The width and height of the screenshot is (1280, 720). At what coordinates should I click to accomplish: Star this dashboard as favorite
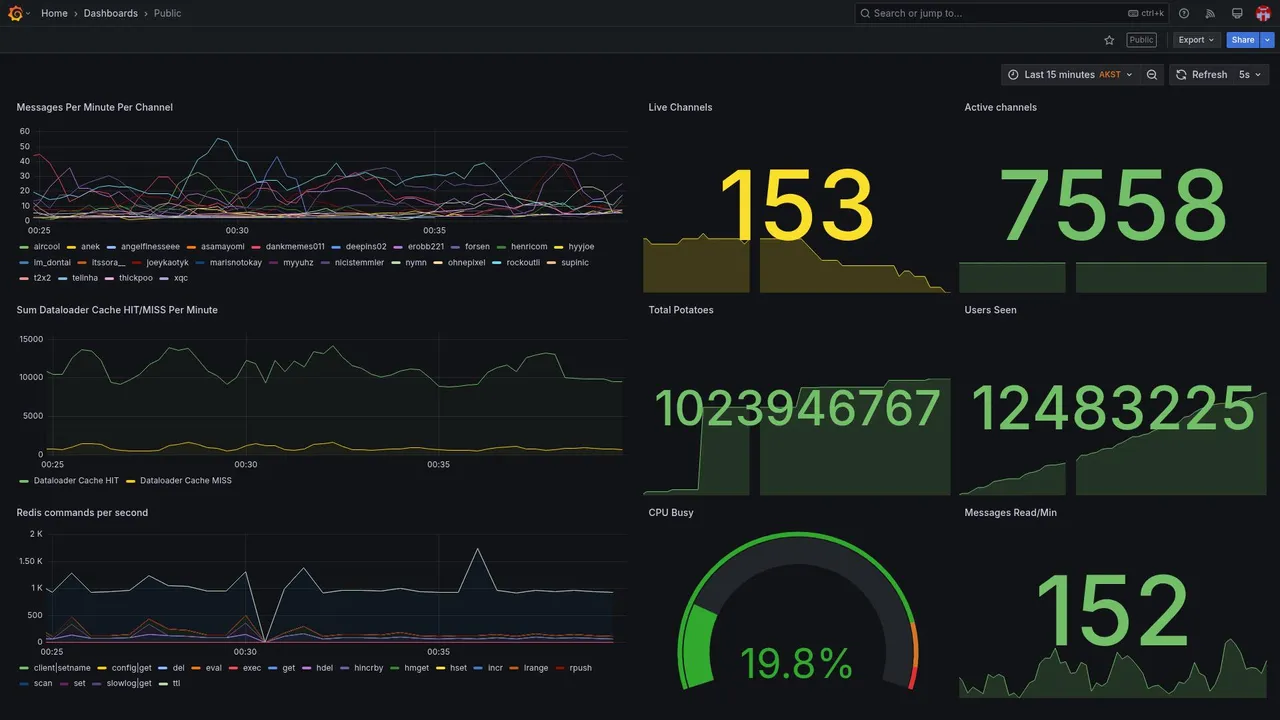click(x=1109, y=40)
